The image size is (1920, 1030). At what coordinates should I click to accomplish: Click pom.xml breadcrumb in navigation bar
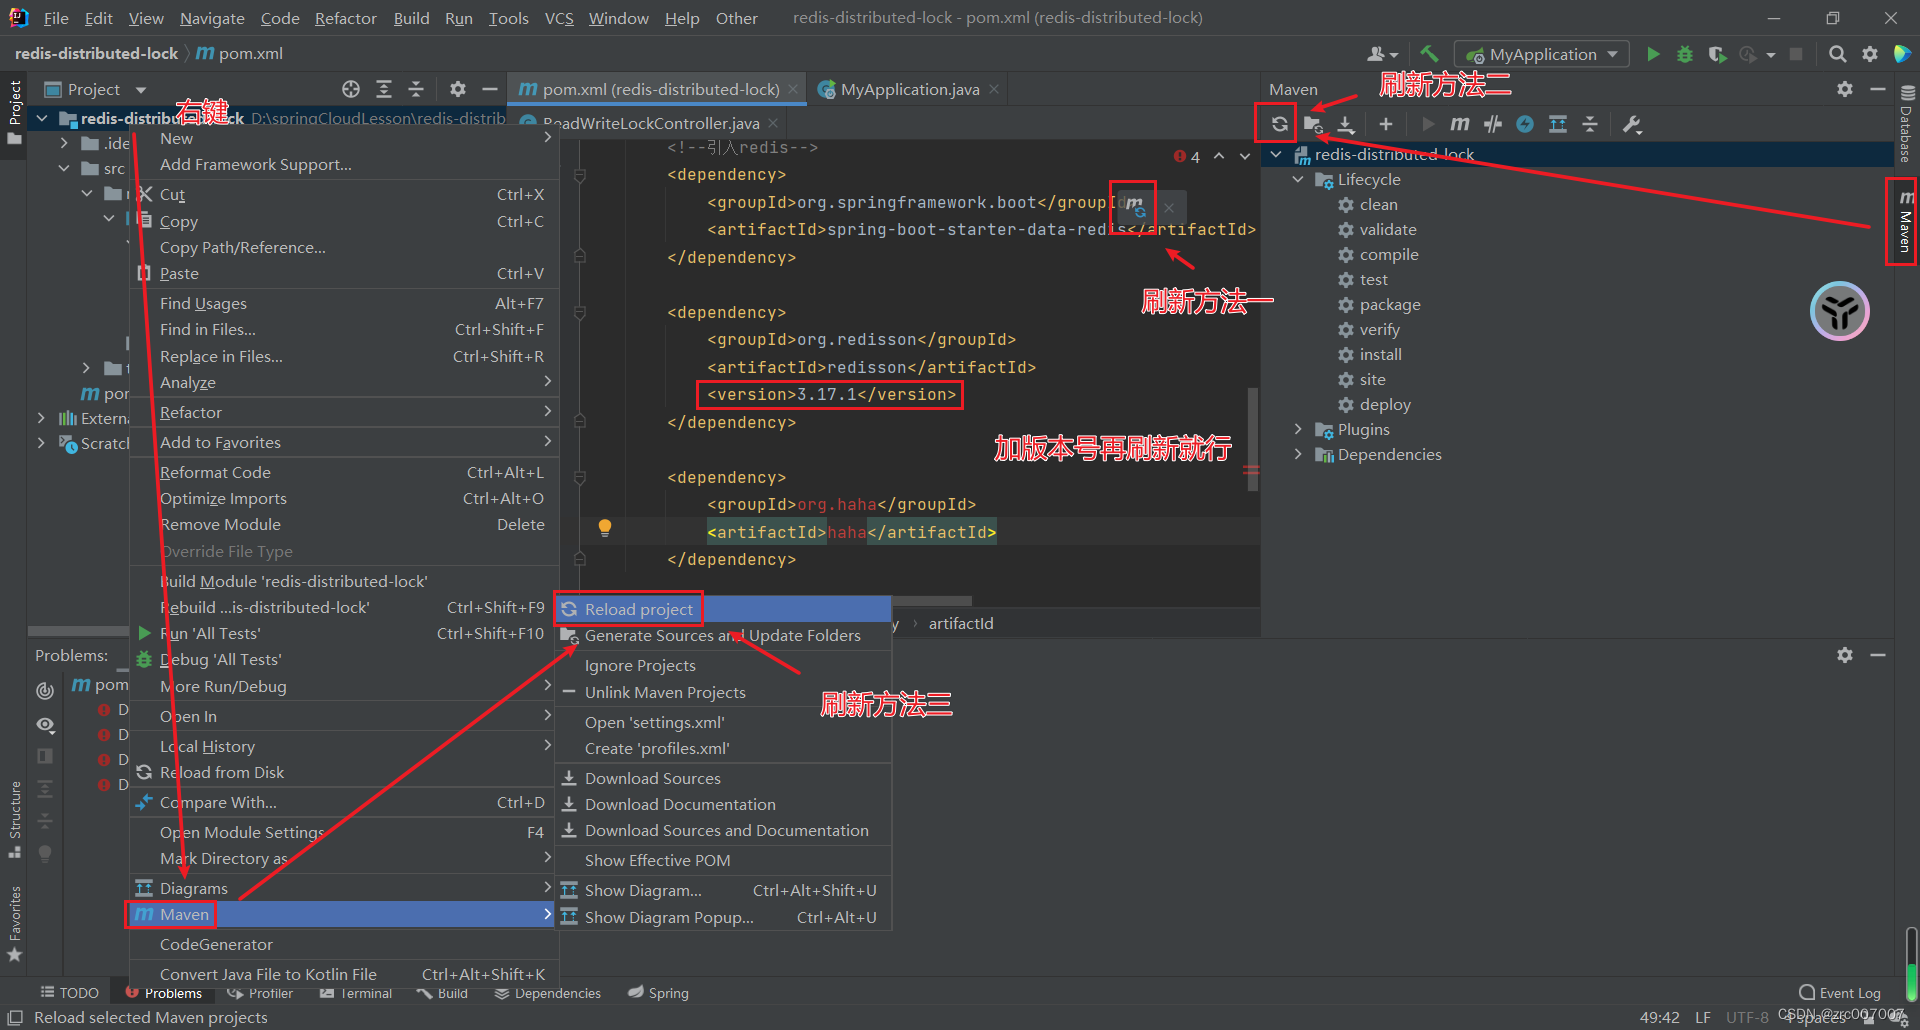pyautogui.click(x=239, y=53)
